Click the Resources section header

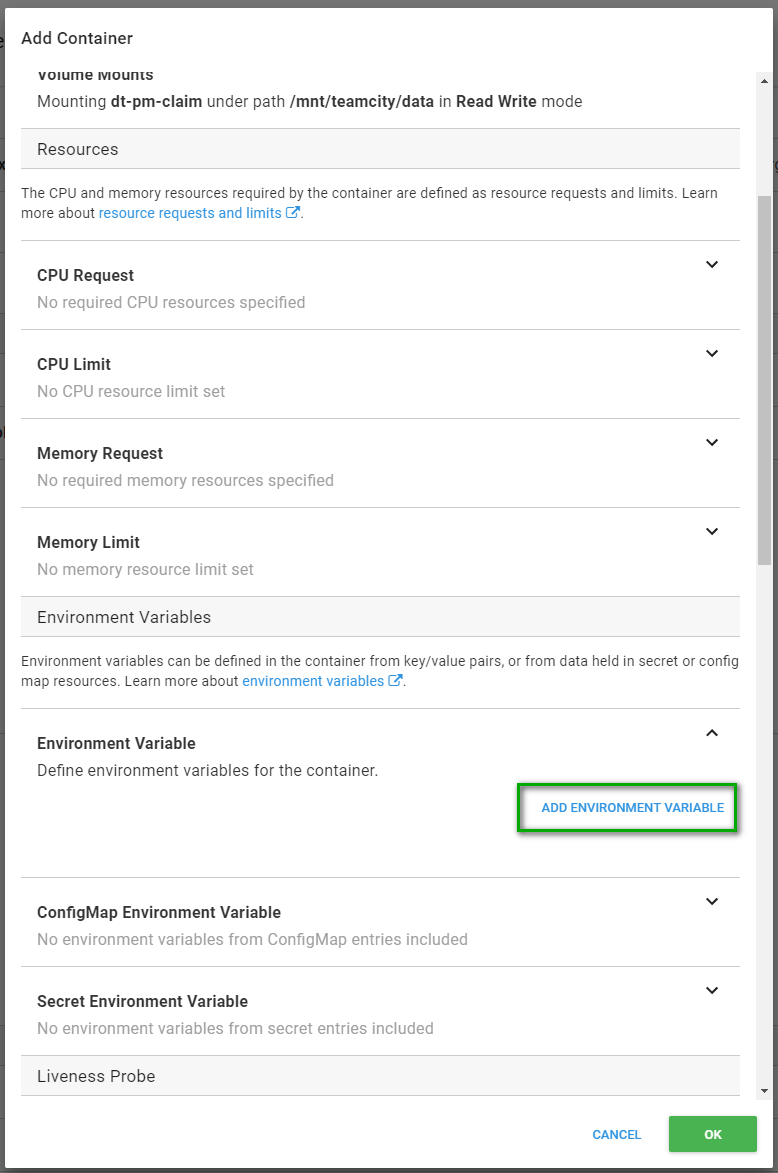click(x=78, y=149)
